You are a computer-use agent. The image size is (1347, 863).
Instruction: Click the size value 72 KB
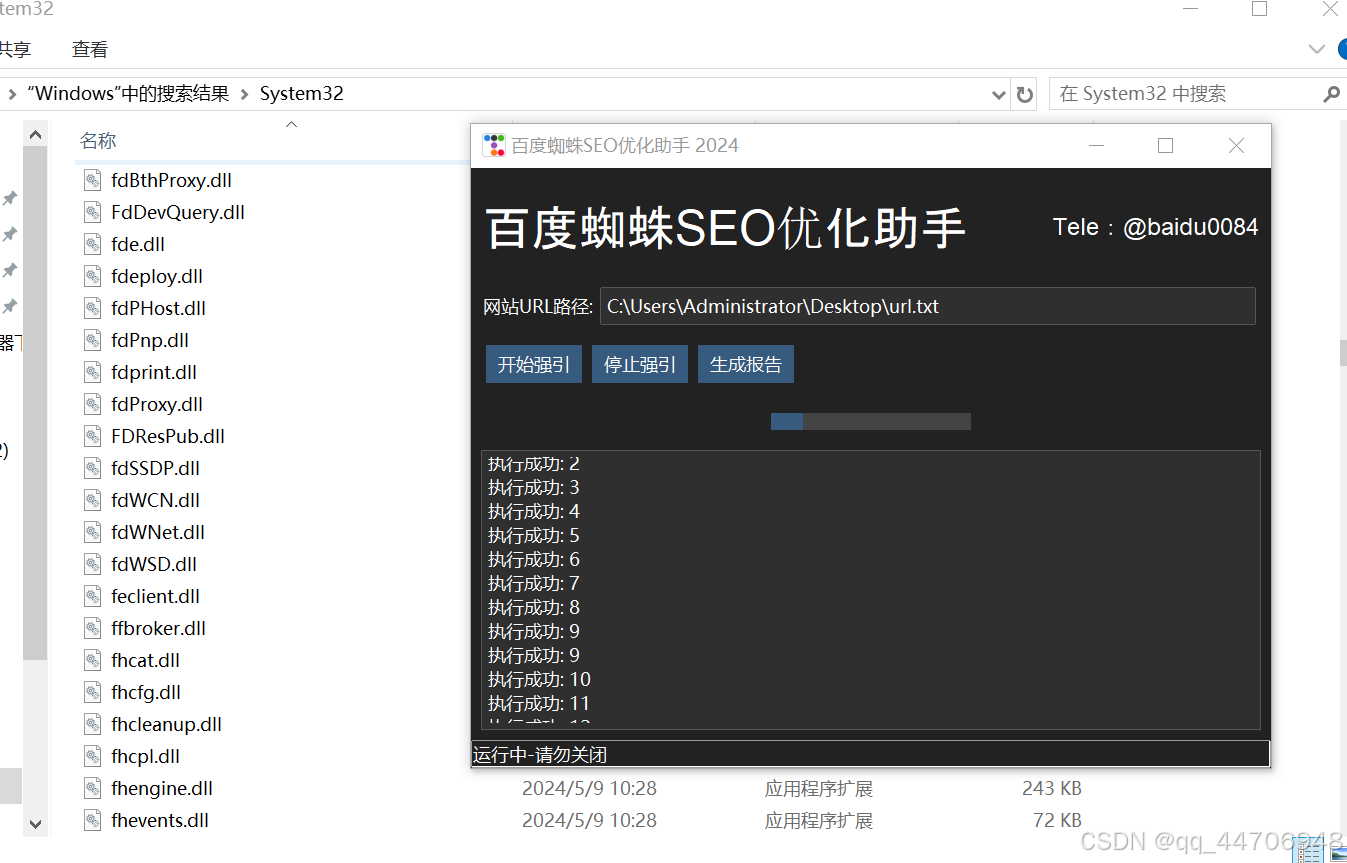pyautogui.click(x=1058, y=821)
